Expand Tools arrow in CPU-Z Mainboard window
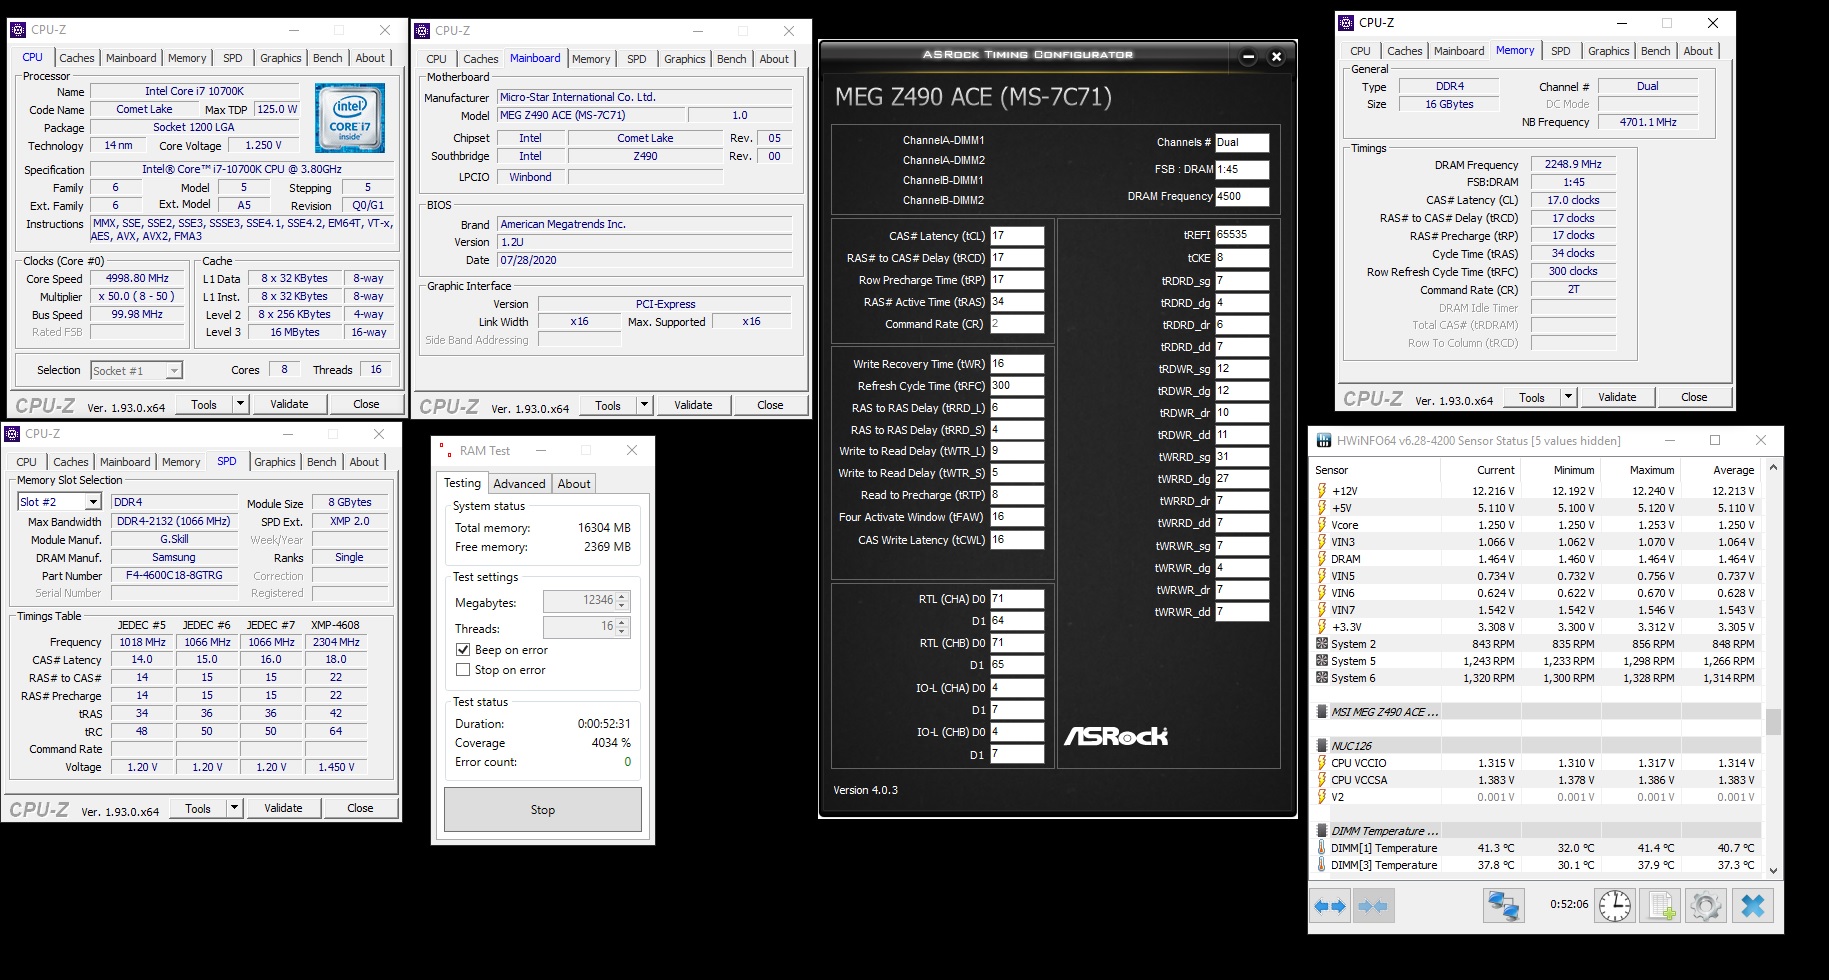1829x980 pixels. [x=644, y=405]
